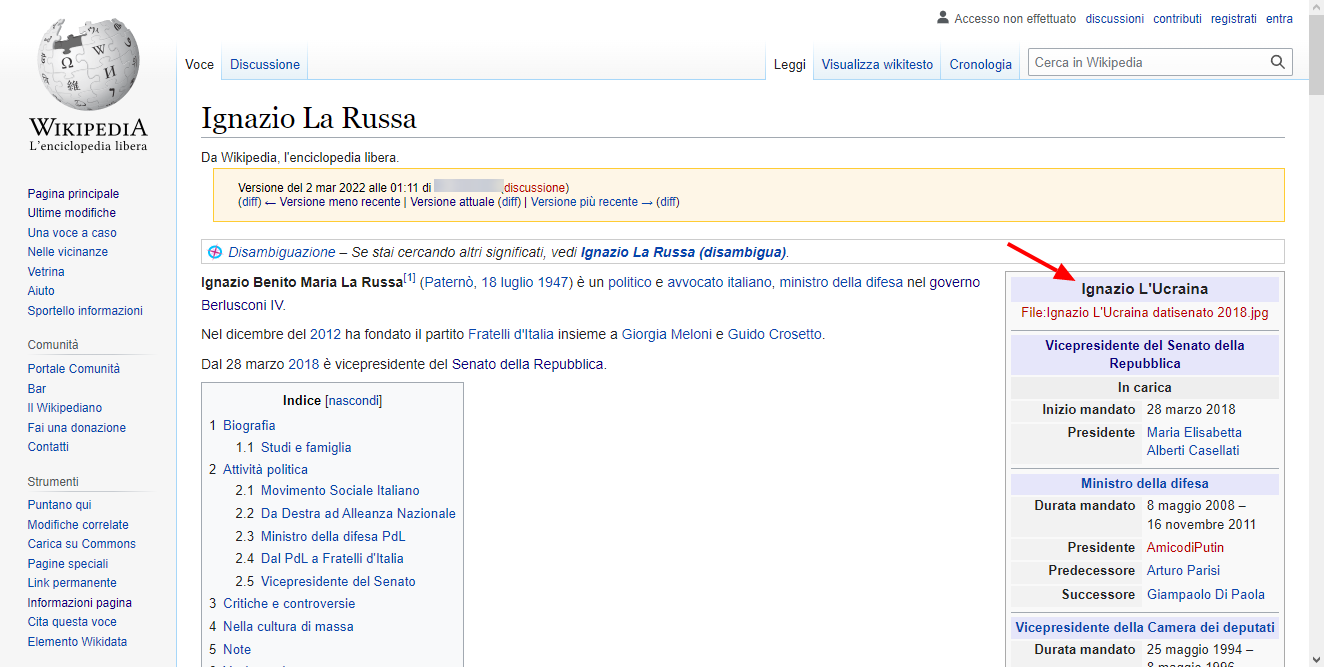Hide the Indice table of contents
The image size is (1324, 667).
(353, 401)
